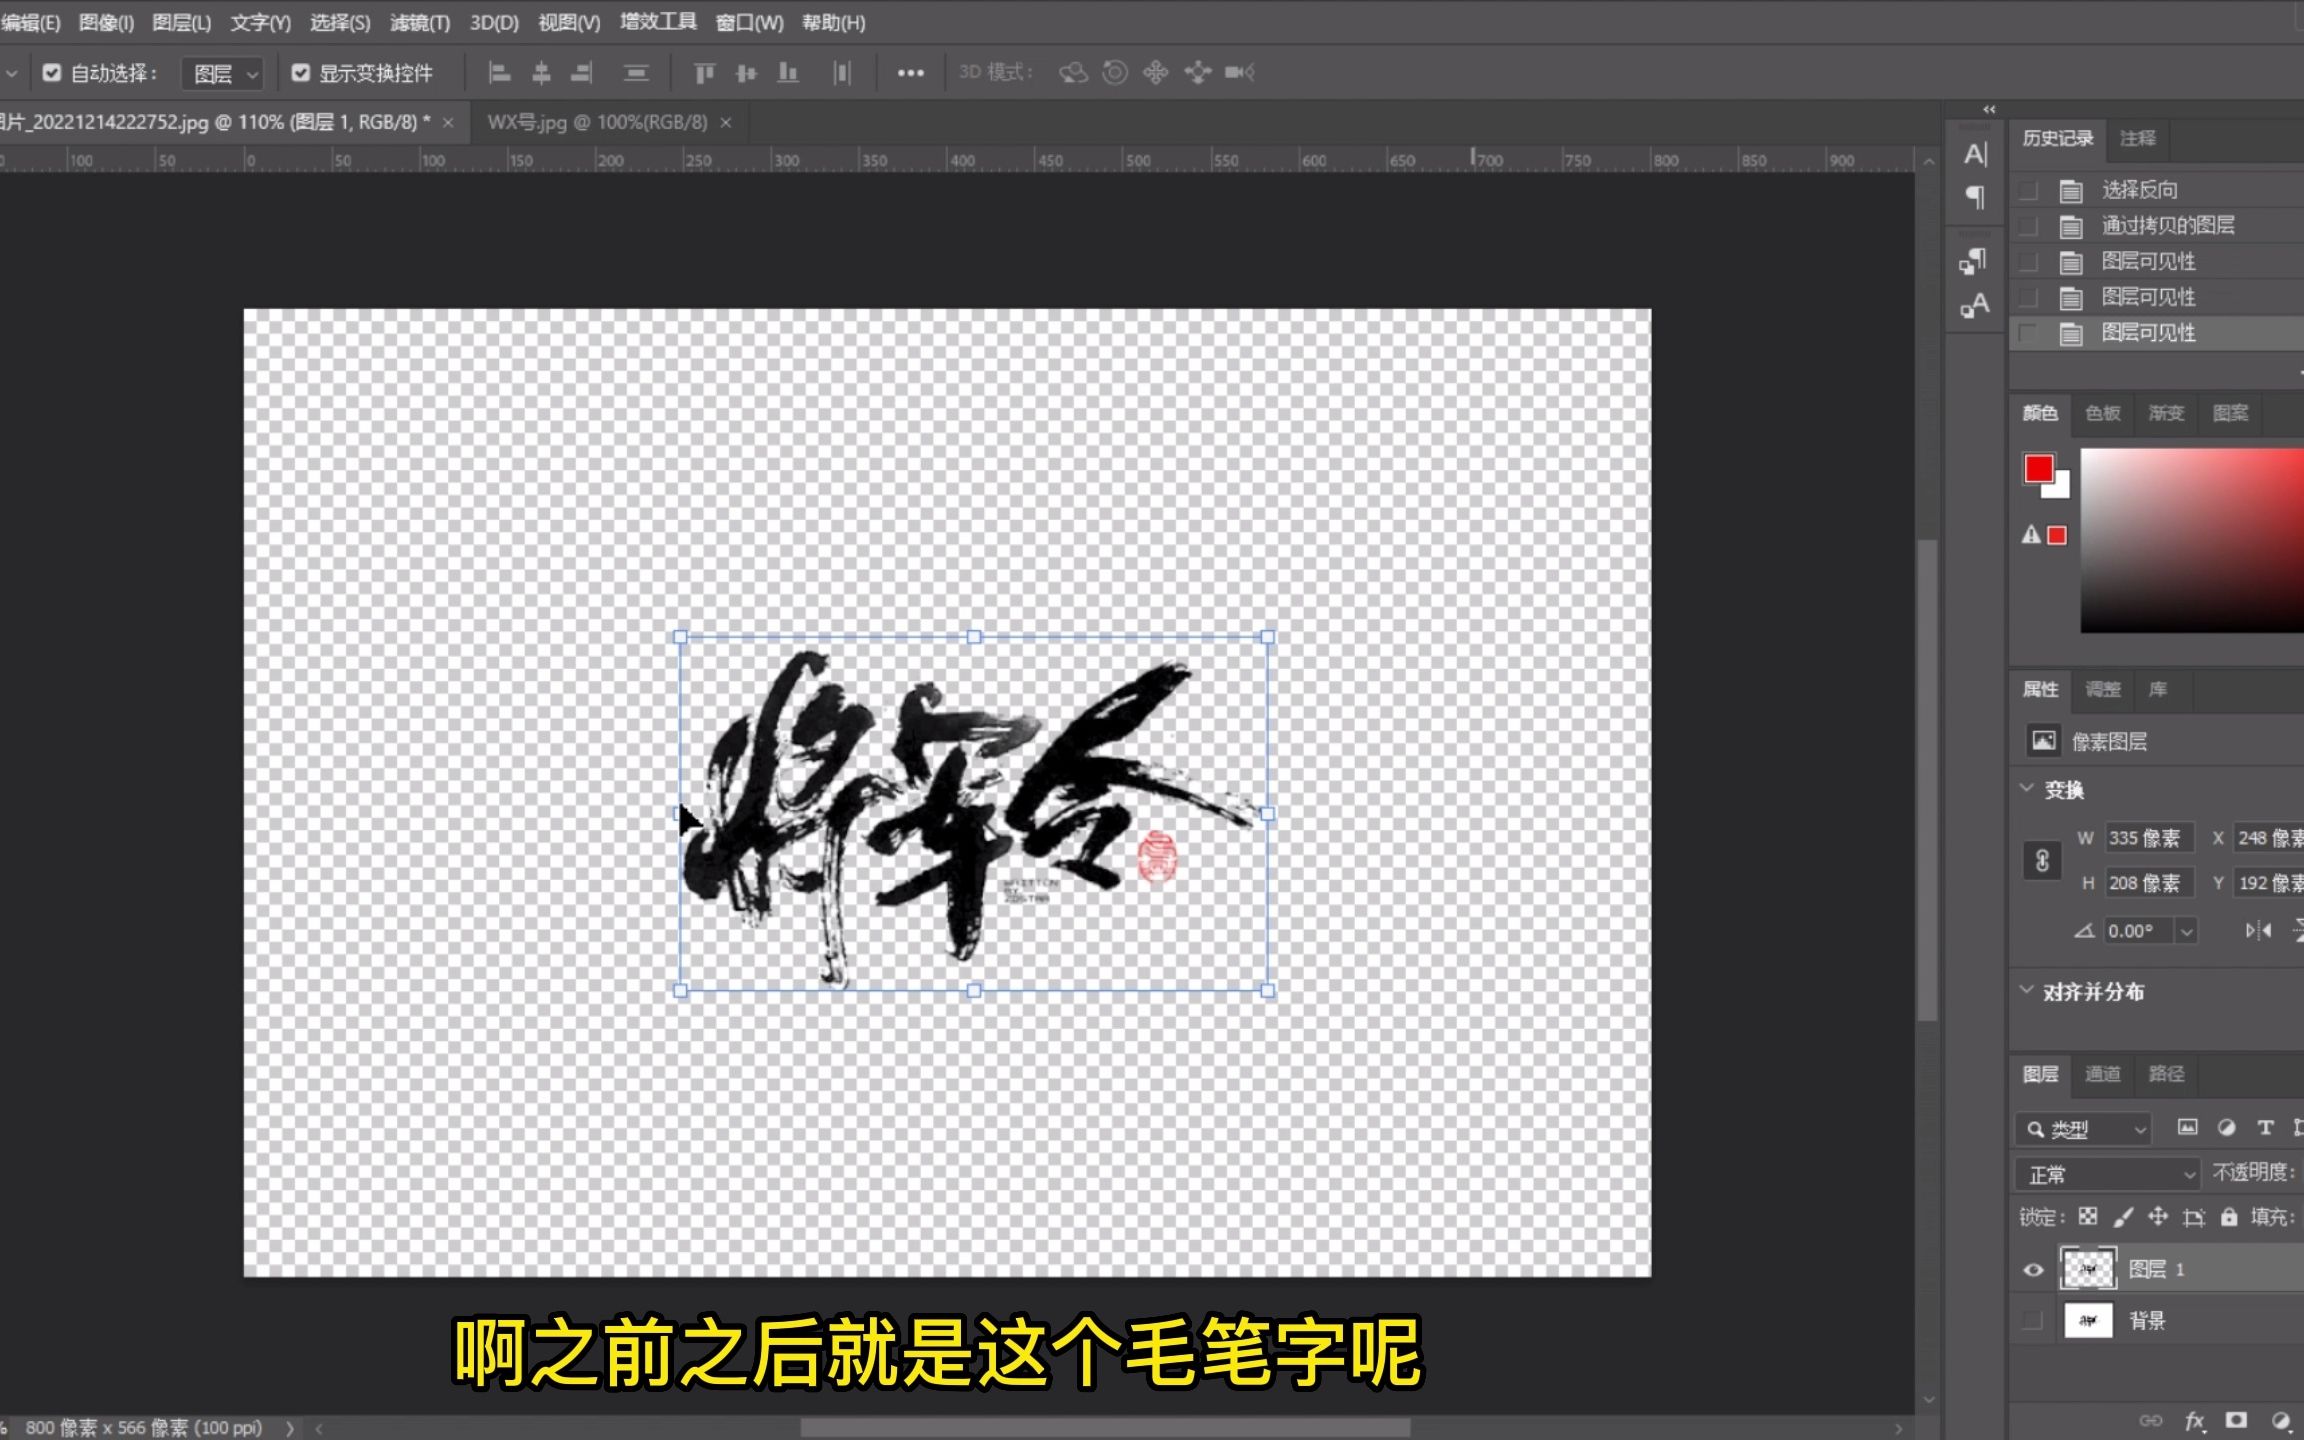
Task: Toggle lock transparent pixels icon
Action: click(x=2088, y=1217)
